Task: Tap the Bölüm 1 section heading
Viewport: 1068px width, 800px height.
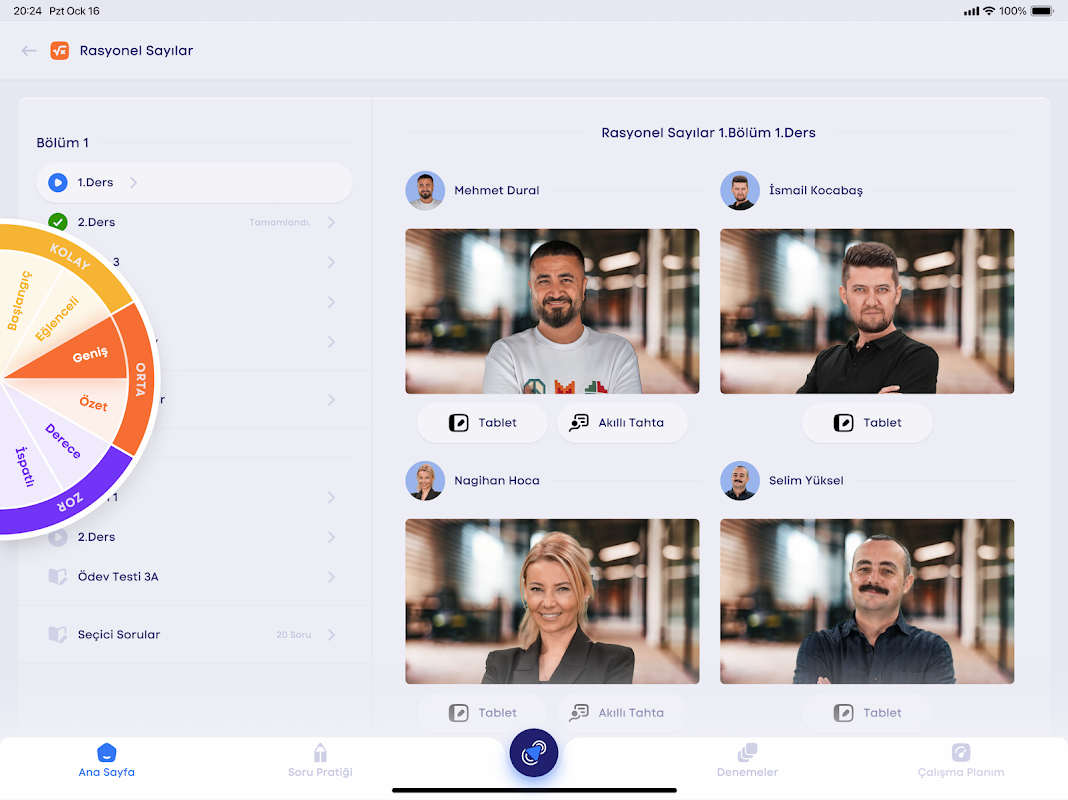Action: click(62, 143)
